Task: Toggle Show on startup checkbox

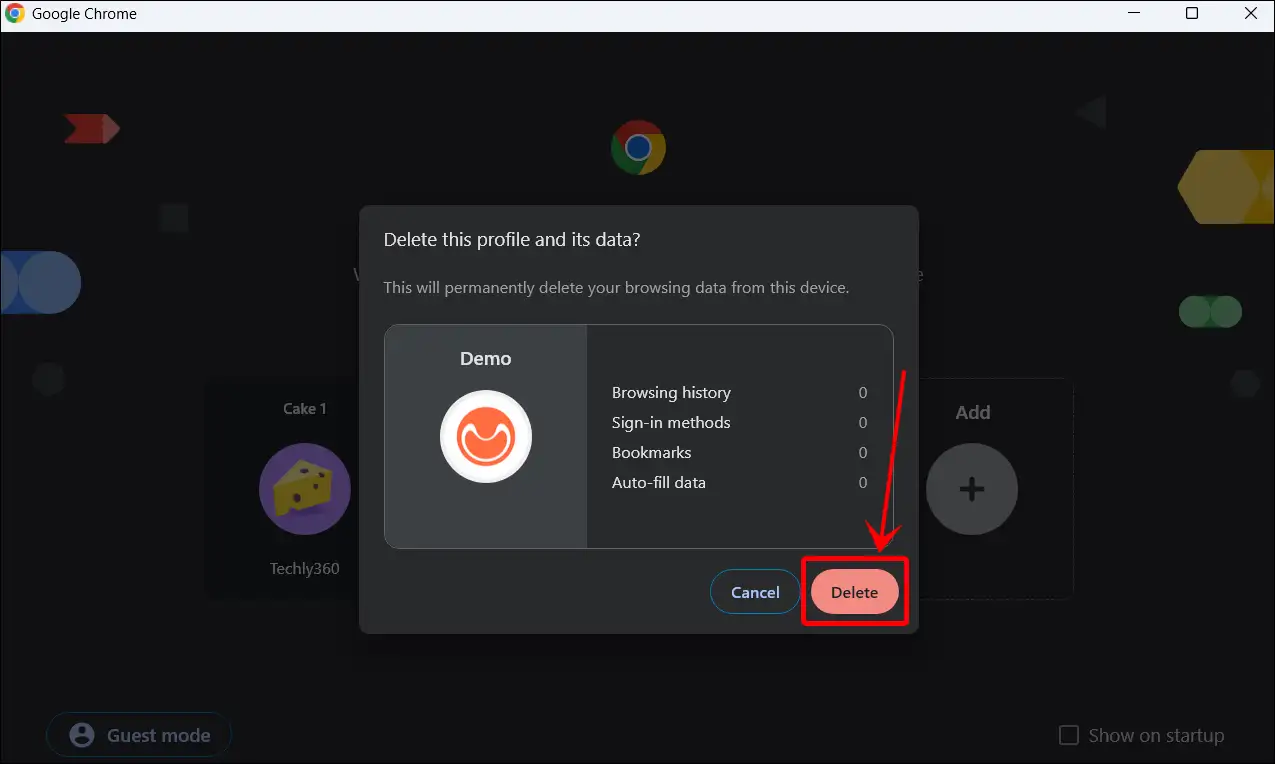Action: [x=1069, y=735]
